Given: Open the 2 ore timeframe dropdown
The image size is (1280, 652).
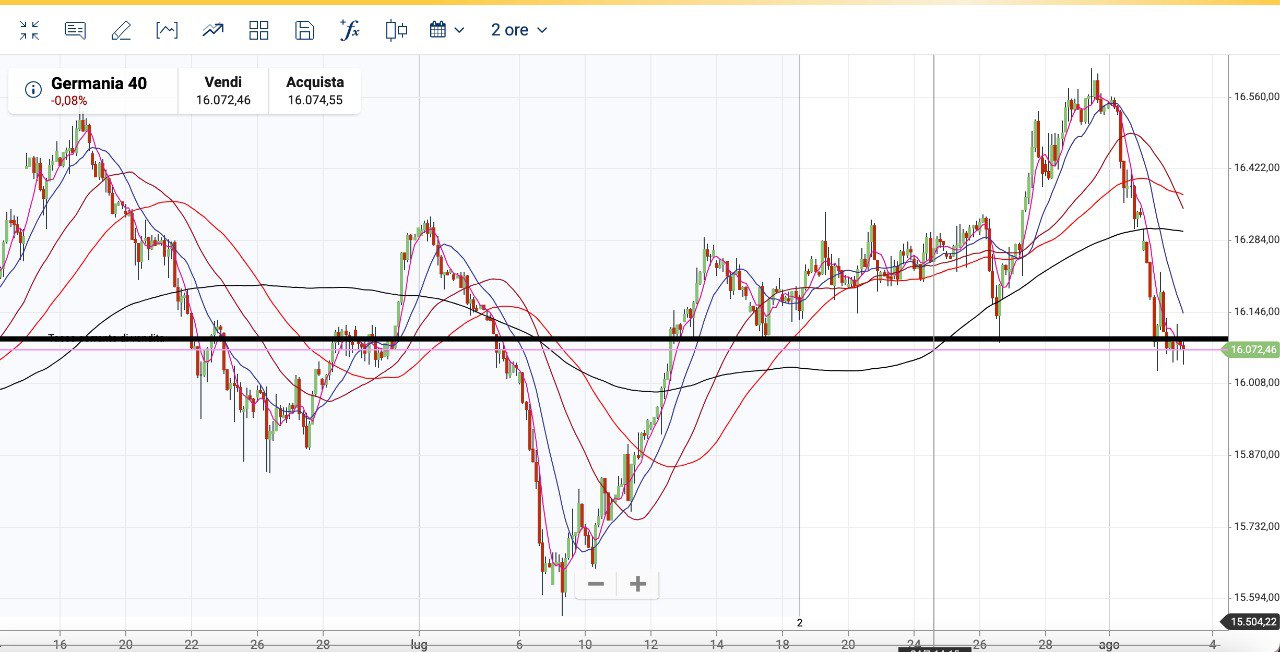Looking at the screenshot, I should pyautogui.click(x=519, y=30).
